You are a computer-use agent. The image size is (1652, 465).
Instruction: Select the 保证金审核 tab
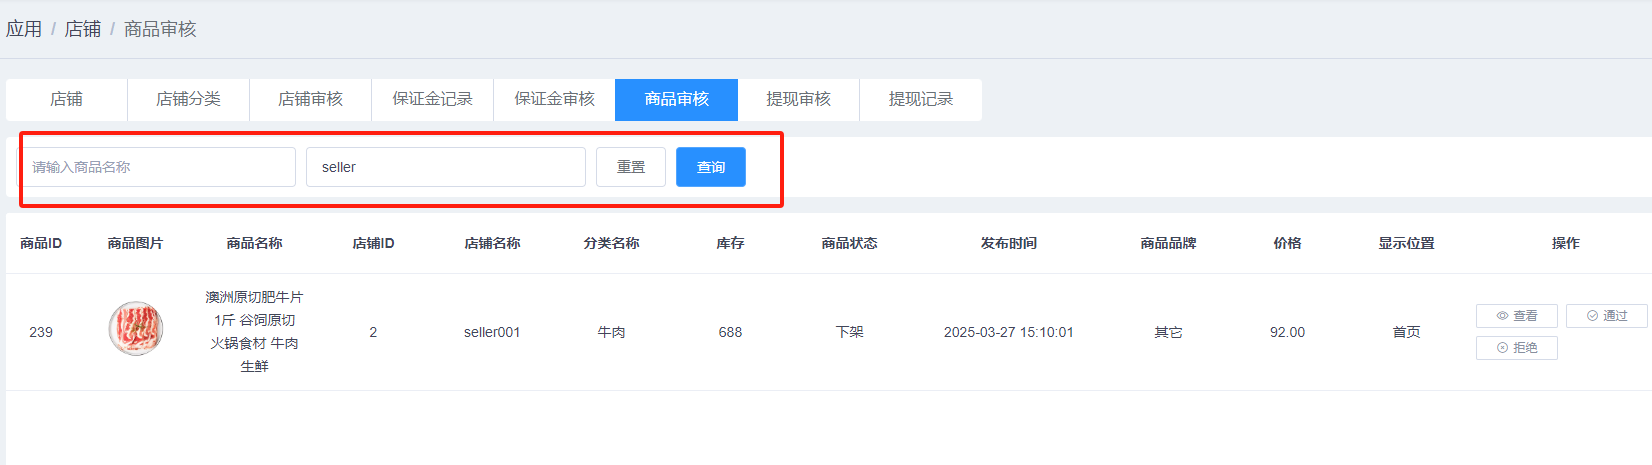[x=554, y=100]
